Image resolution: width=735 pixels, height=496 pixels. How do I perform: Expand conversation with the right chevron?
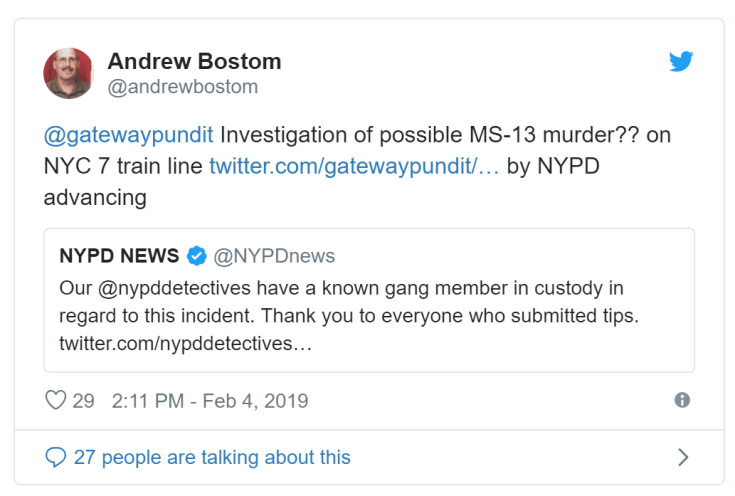coord(683,458)
